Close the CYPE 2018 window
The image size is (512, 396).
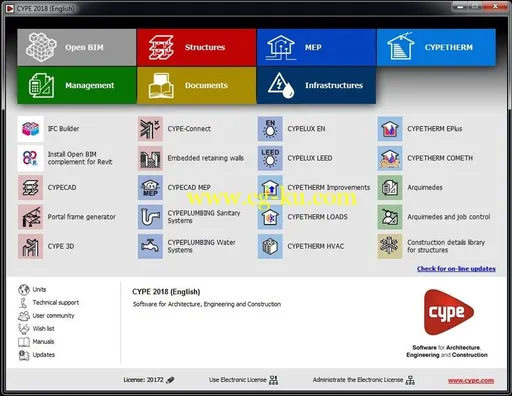click(x=495, y=6)
